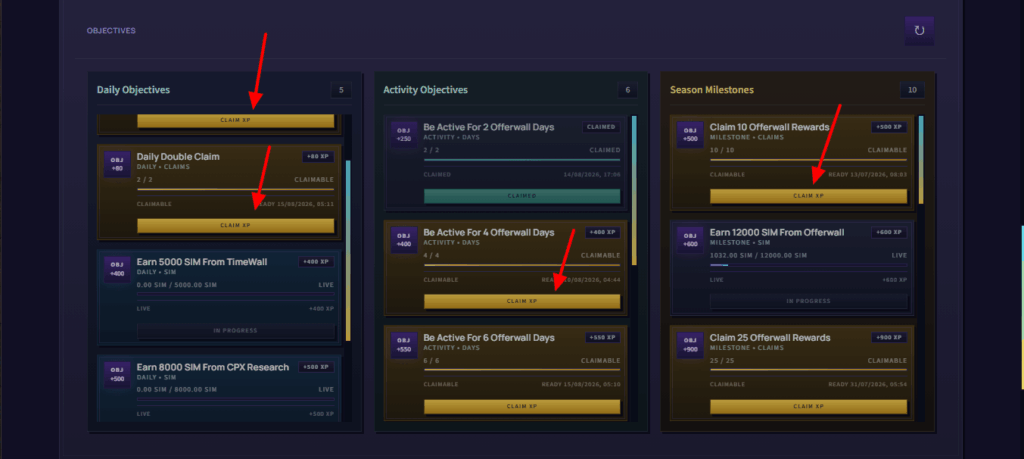This screenshot has width=1024, height=459.
Task: Click the Daily Double Claim title
Action: [178, 157]
